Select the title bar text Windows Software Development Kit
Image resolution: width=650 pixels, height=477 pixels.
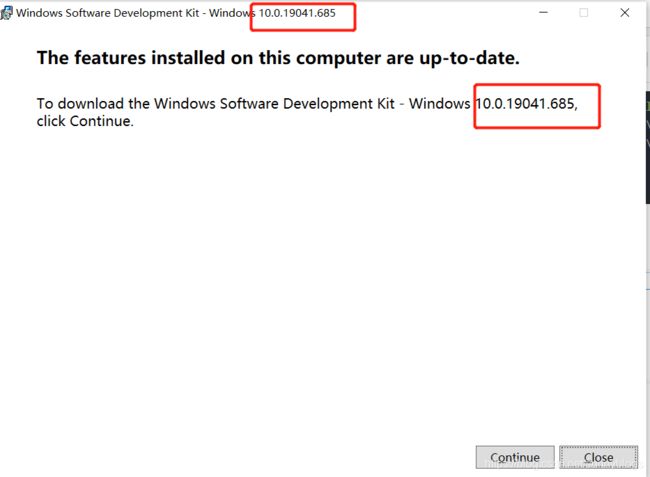pyautogui.click(x=108, y=13)
